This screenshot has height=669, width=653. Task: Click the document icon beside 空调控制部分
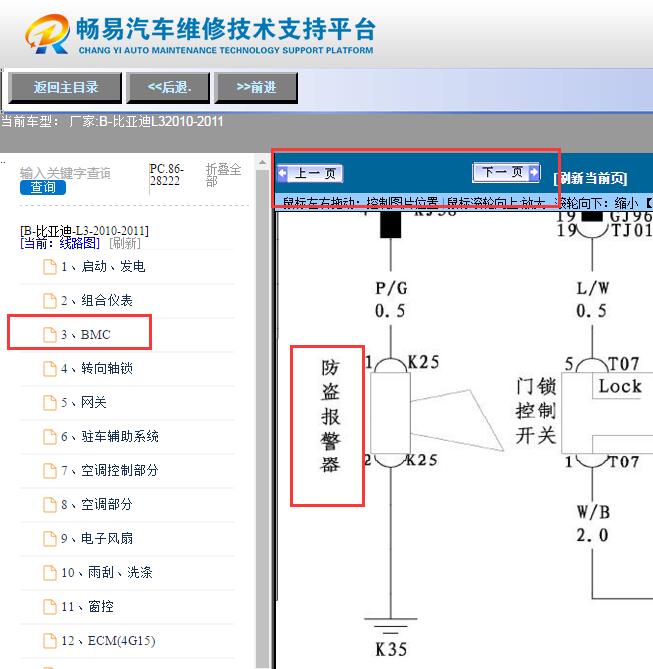coord(50,471)
